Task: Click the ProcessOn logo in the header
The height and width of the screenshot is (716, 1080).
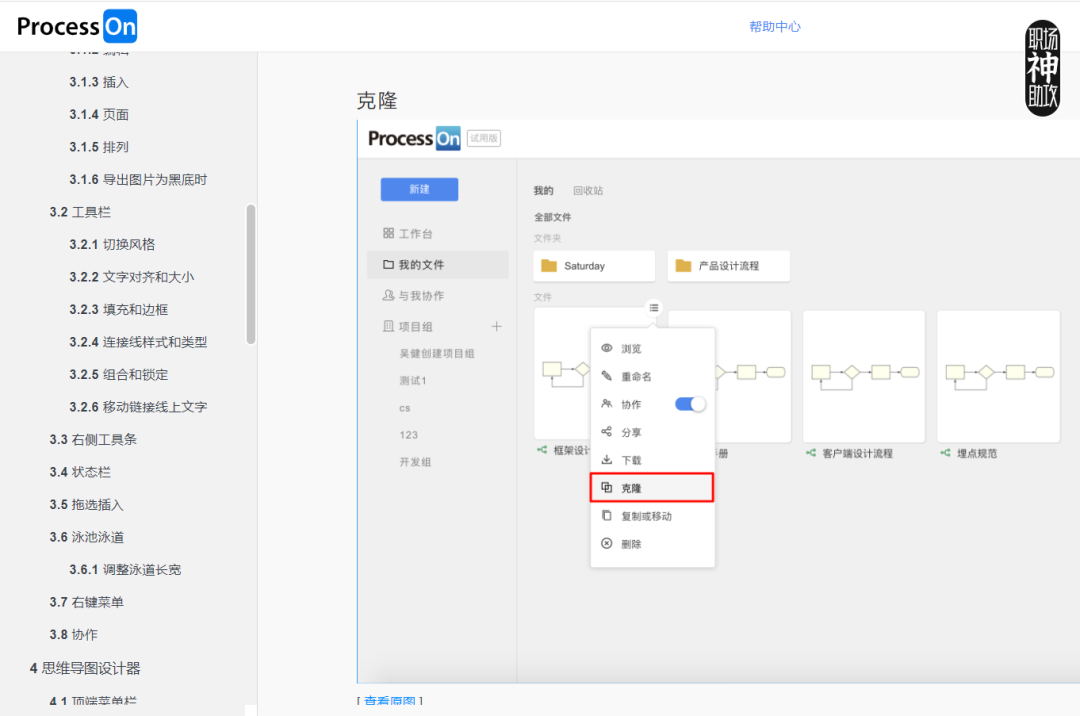Action: click(x=76, y=26)
